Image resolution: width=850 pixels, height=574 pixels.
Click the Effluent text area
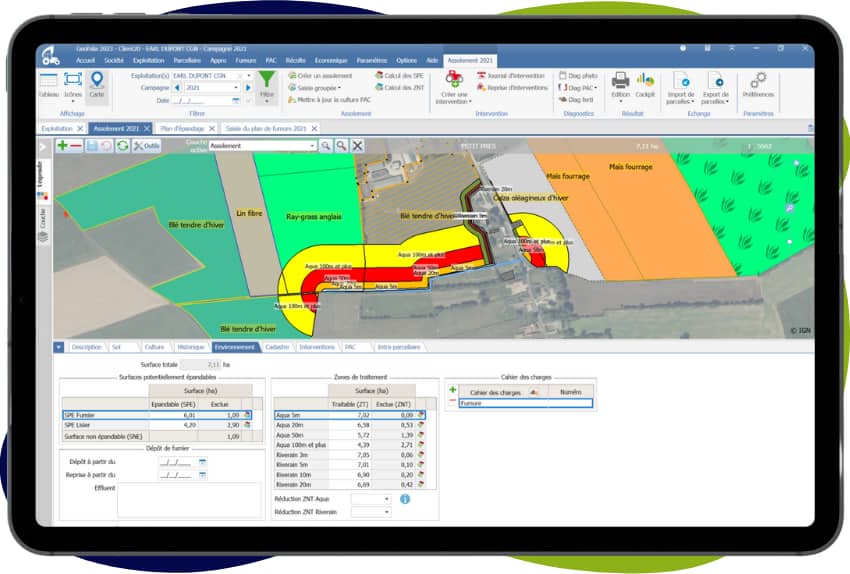pos(191,500)
